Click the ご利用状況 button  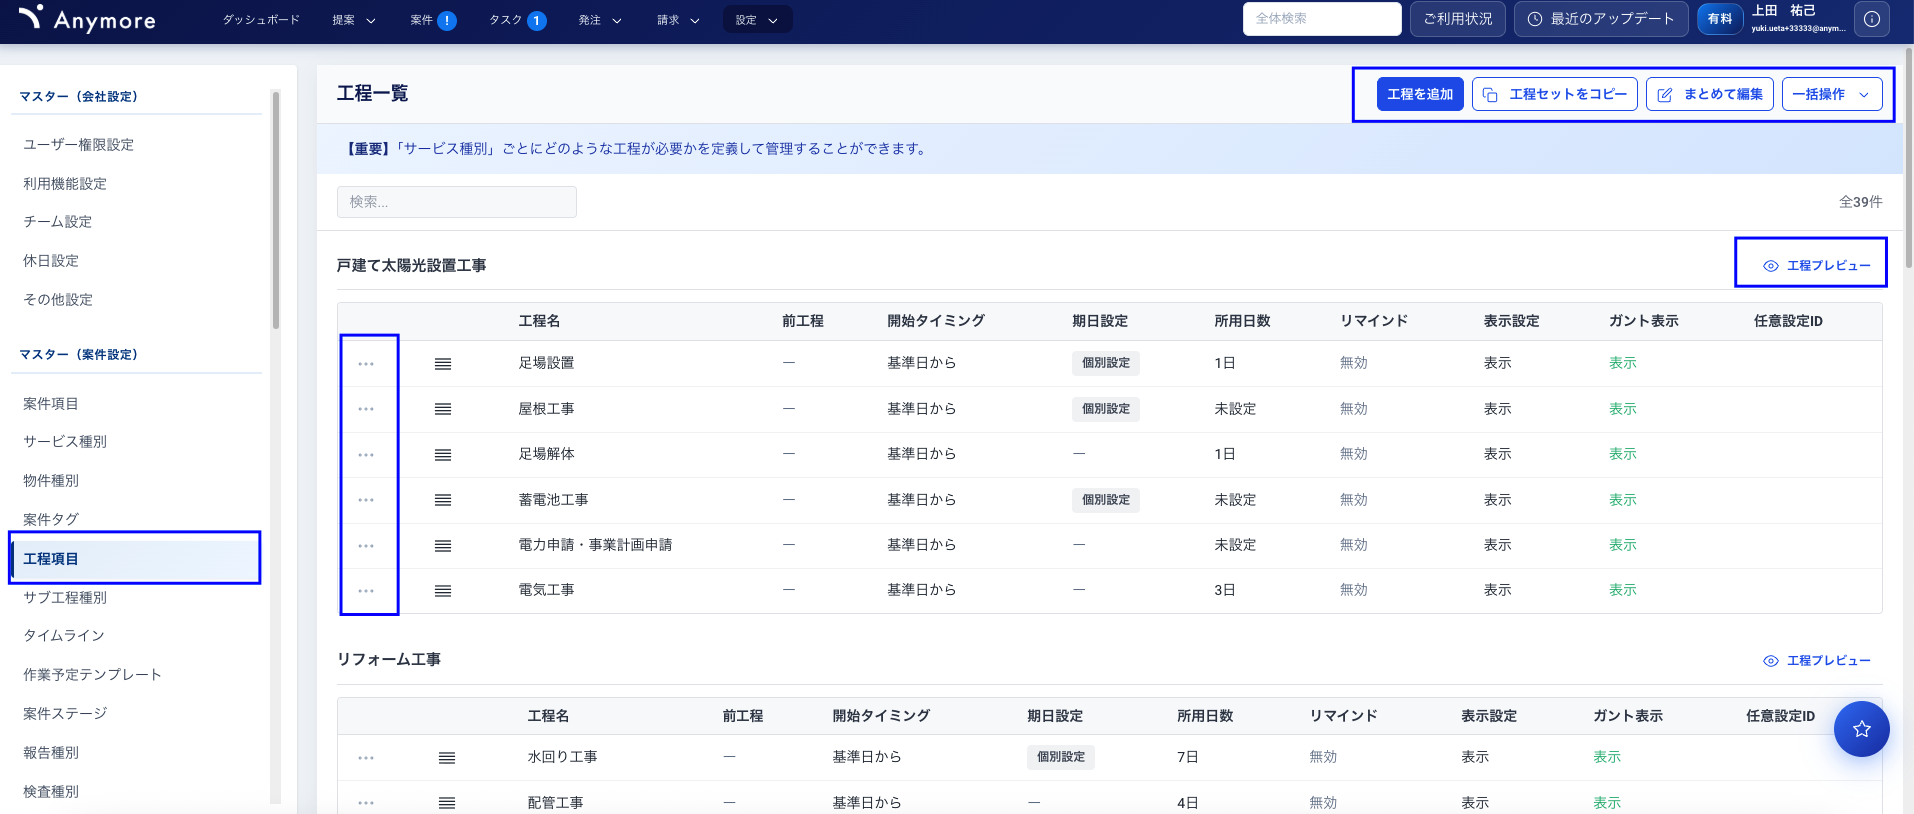pyautogui.click(x=1457, y=19)
